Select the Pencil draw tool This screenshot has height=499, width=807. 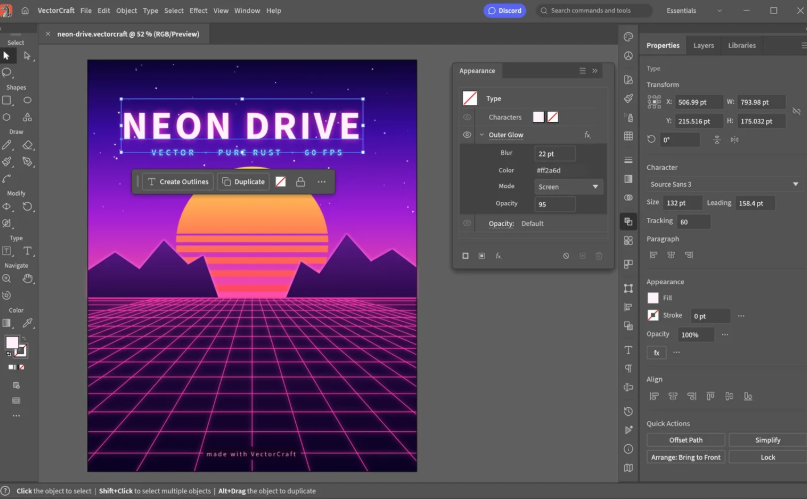pos(7,145)
